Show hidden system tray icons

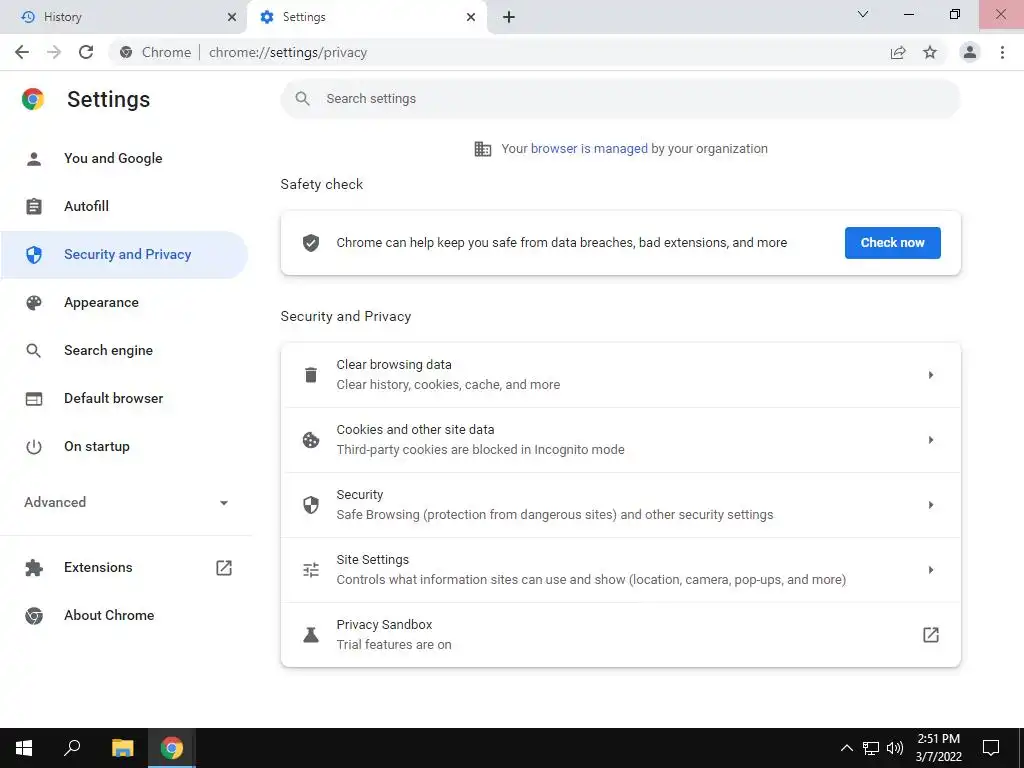click(846, 748)
